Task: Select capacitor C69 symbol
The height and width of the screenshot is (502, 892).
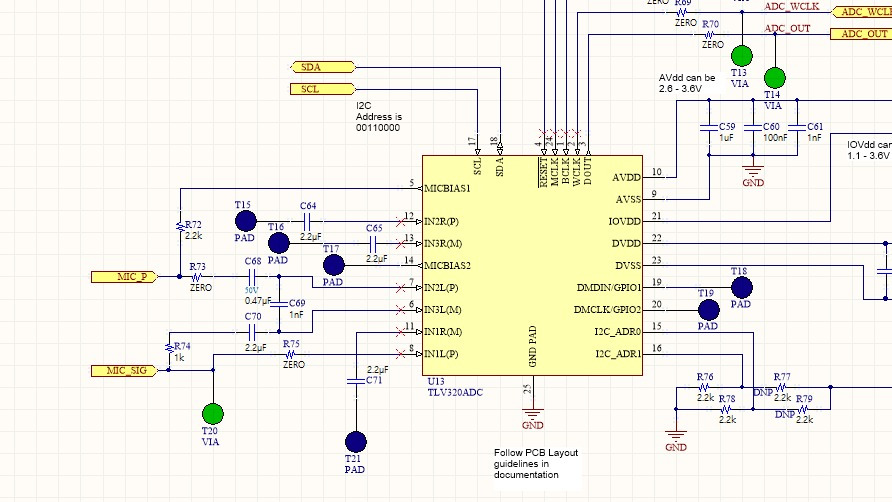Action: point(279,304)
